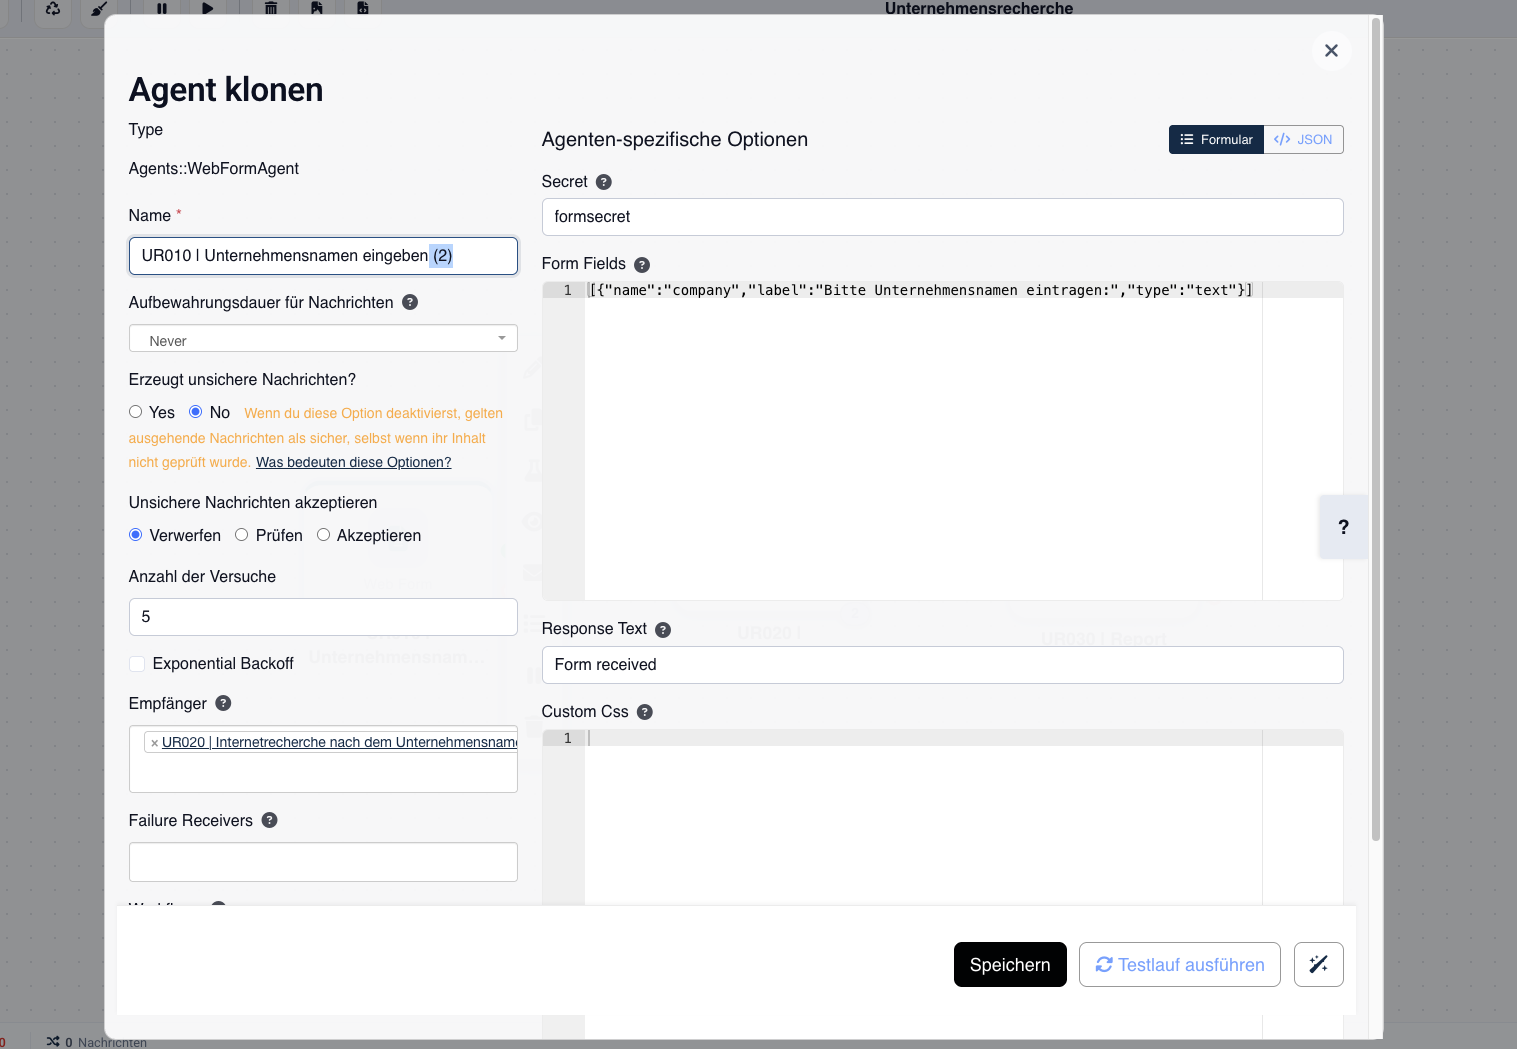Viewport: 1517px width, 1049px height.
Task: Click help icon next to Response Text
Action: (663, 630)
